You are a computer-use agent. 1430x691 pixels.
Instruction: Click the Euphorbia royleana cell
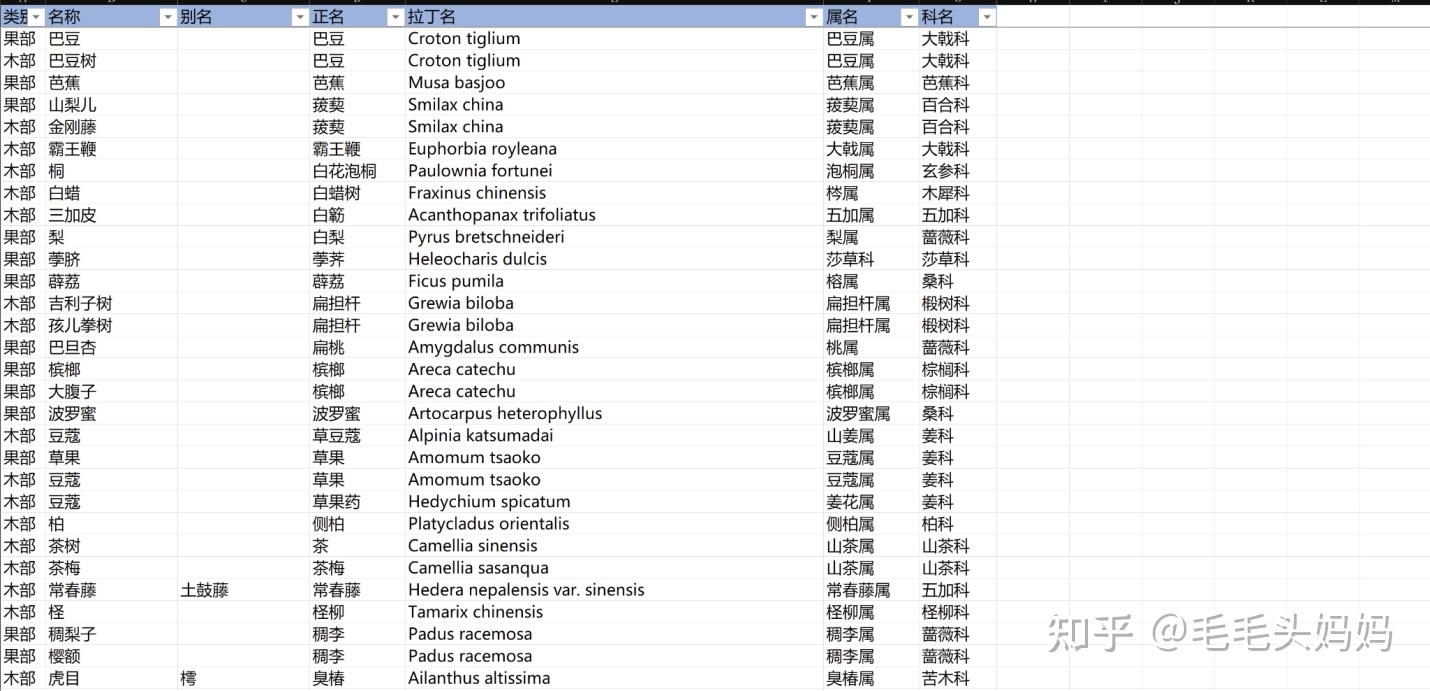pos(614,149)
